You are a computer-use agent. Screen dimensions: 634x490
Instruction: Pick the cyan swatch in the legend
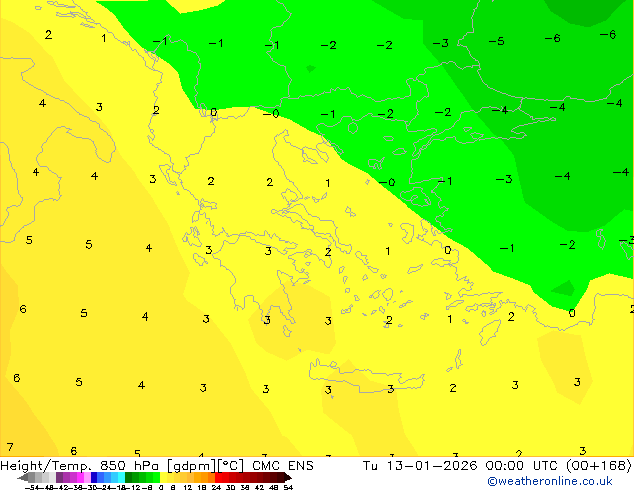click(122, 477)
